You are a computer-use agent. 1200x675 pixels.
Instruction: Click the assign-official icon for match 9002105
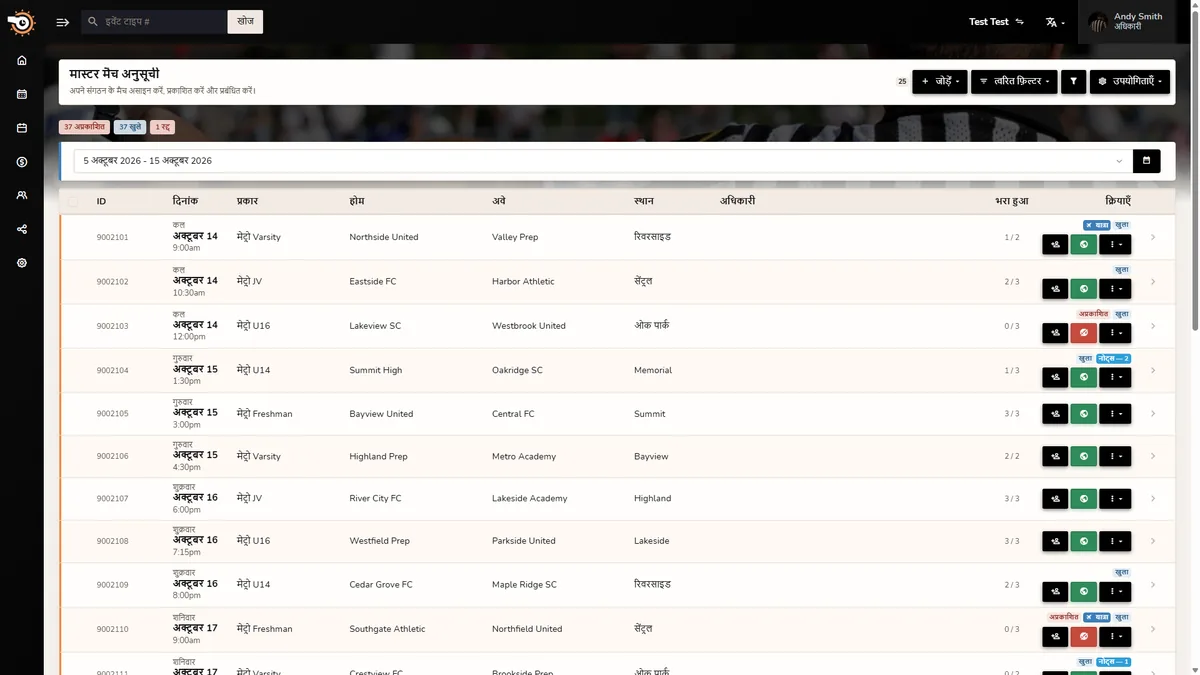(1055, 413)
